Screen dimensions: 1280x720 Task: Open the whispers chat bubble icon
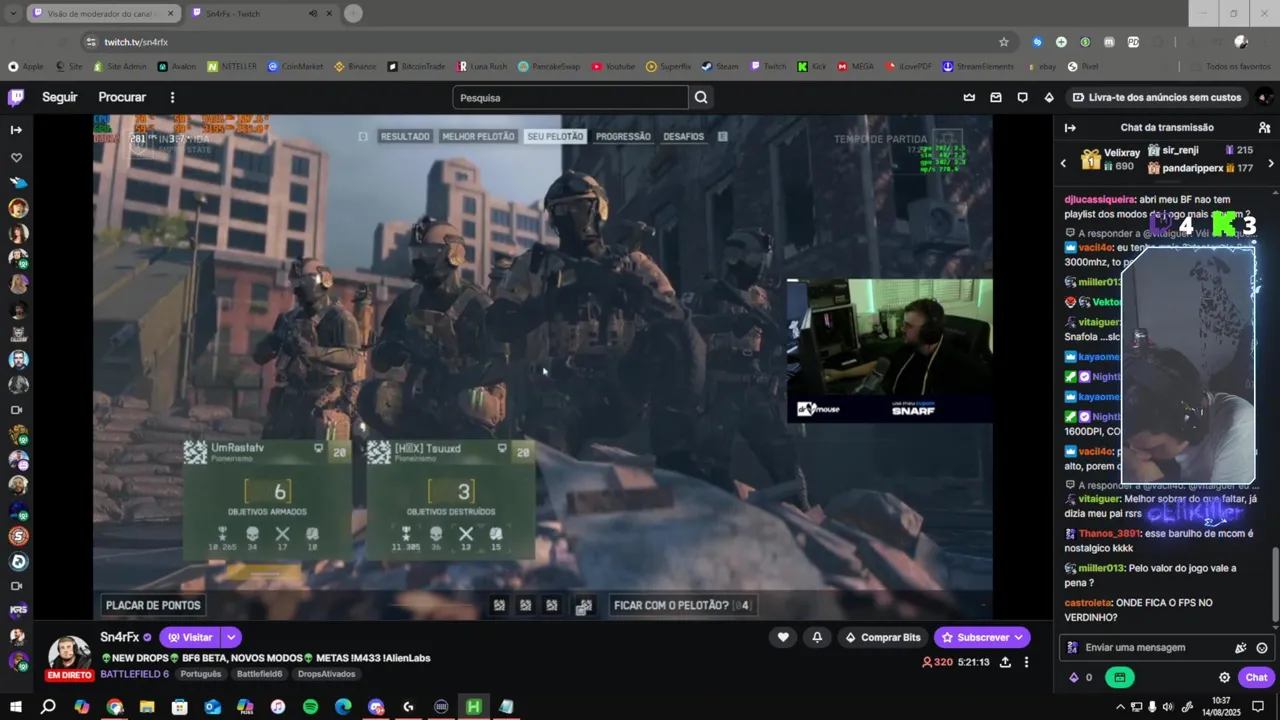1022,97
